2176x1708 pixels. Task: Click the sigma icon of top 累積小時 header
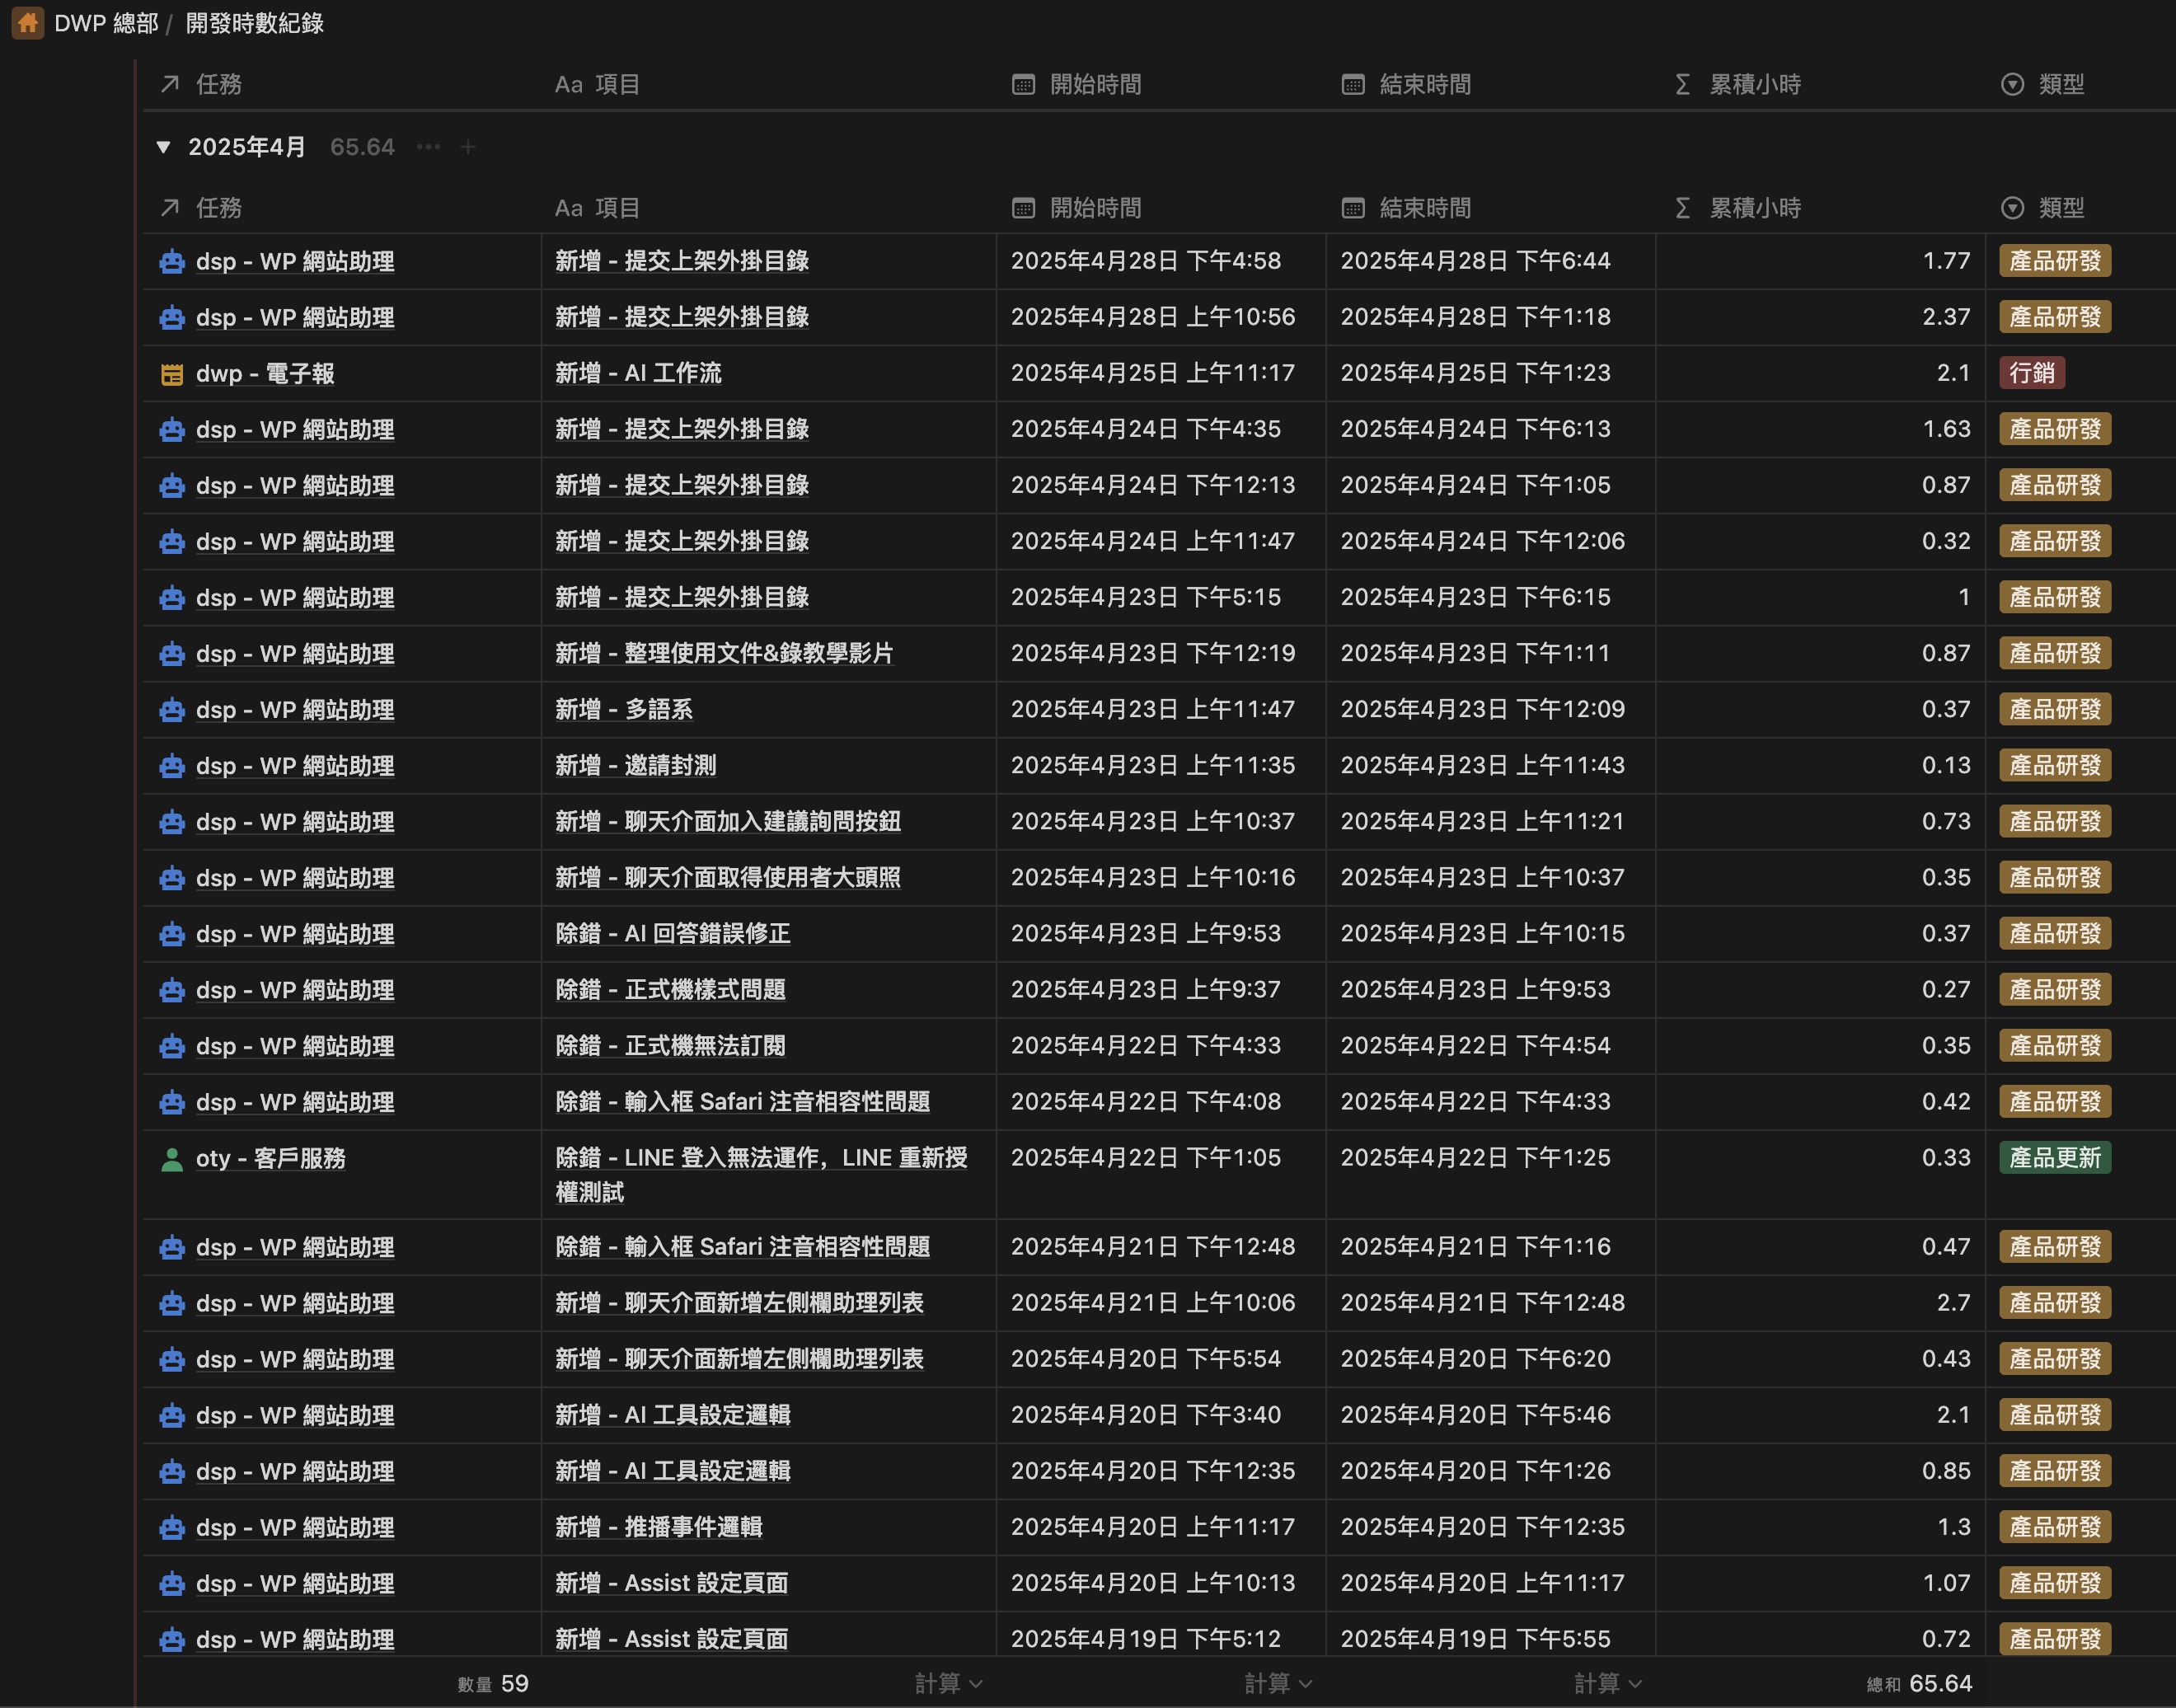pyautogui.click(x=1683, y=84)
